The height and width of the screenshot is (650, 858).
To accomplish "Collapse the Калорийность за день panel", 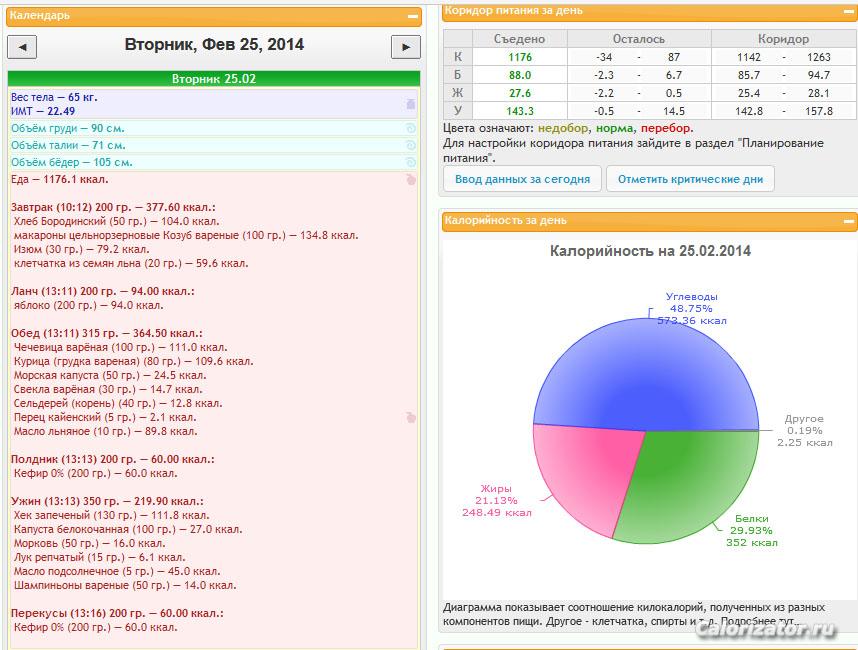I will coord(848,221).
